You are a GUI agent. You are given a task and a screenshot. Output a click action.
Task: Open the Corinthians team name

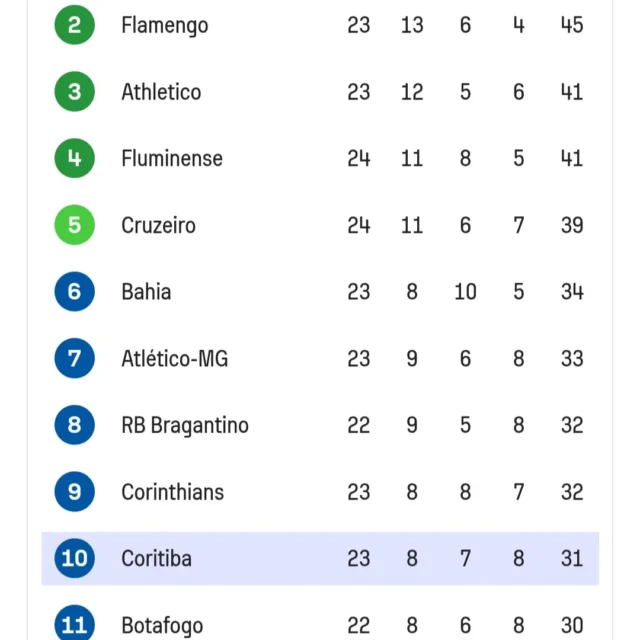(173, 492)
